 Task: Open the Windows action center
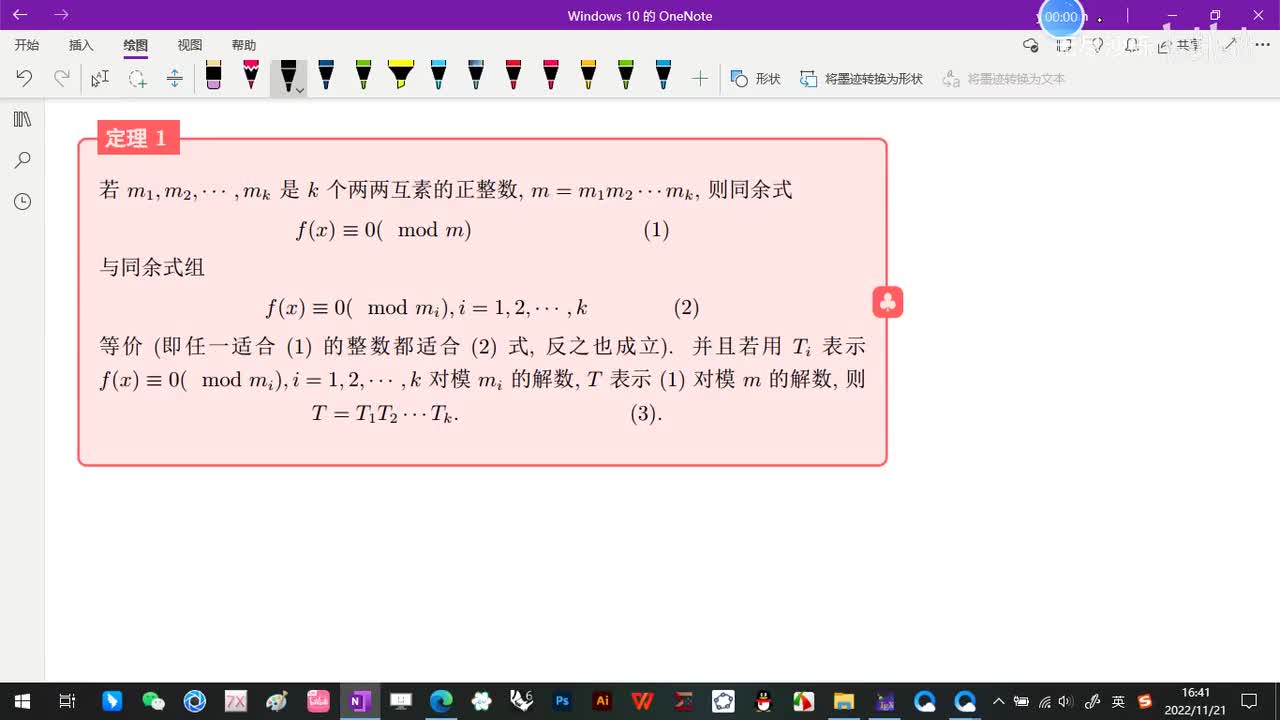pyautogui.click(x=1249, y=701)
